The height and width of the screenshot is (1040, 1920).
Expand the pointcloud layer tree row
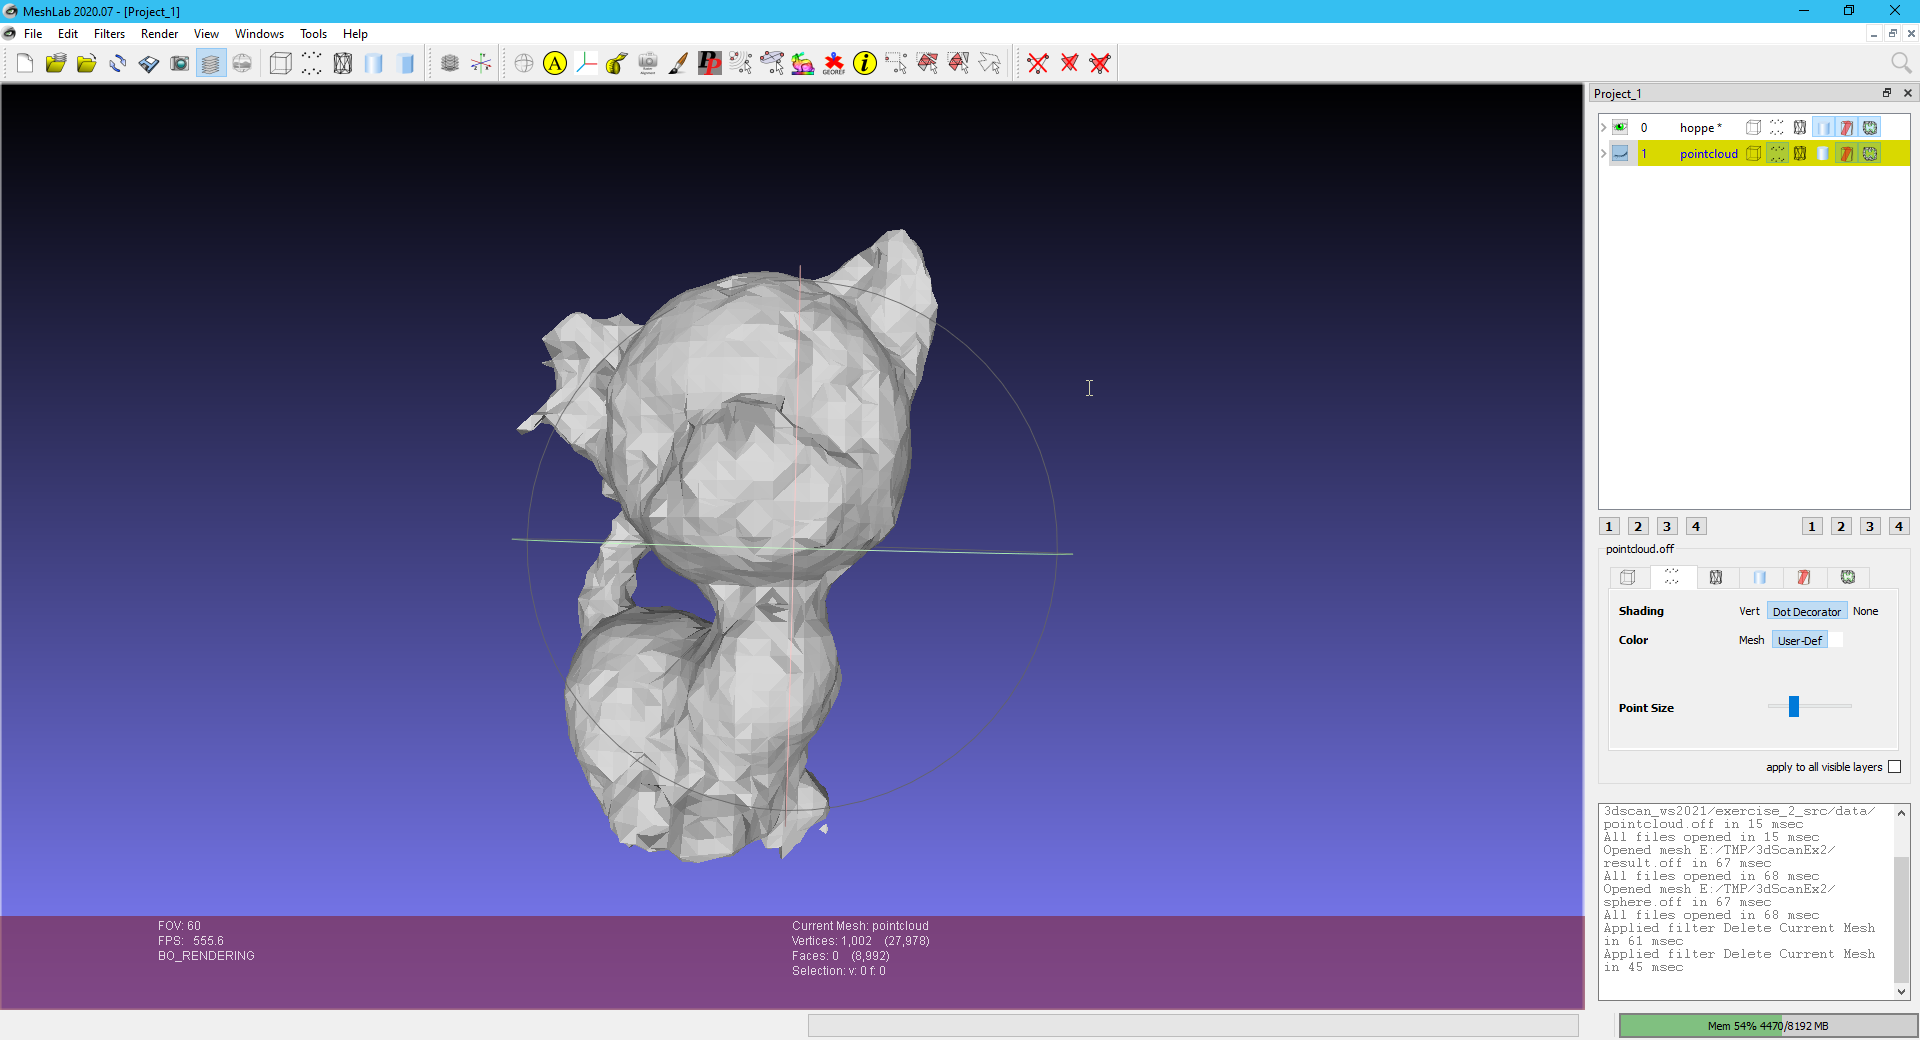click(1604, 154)
